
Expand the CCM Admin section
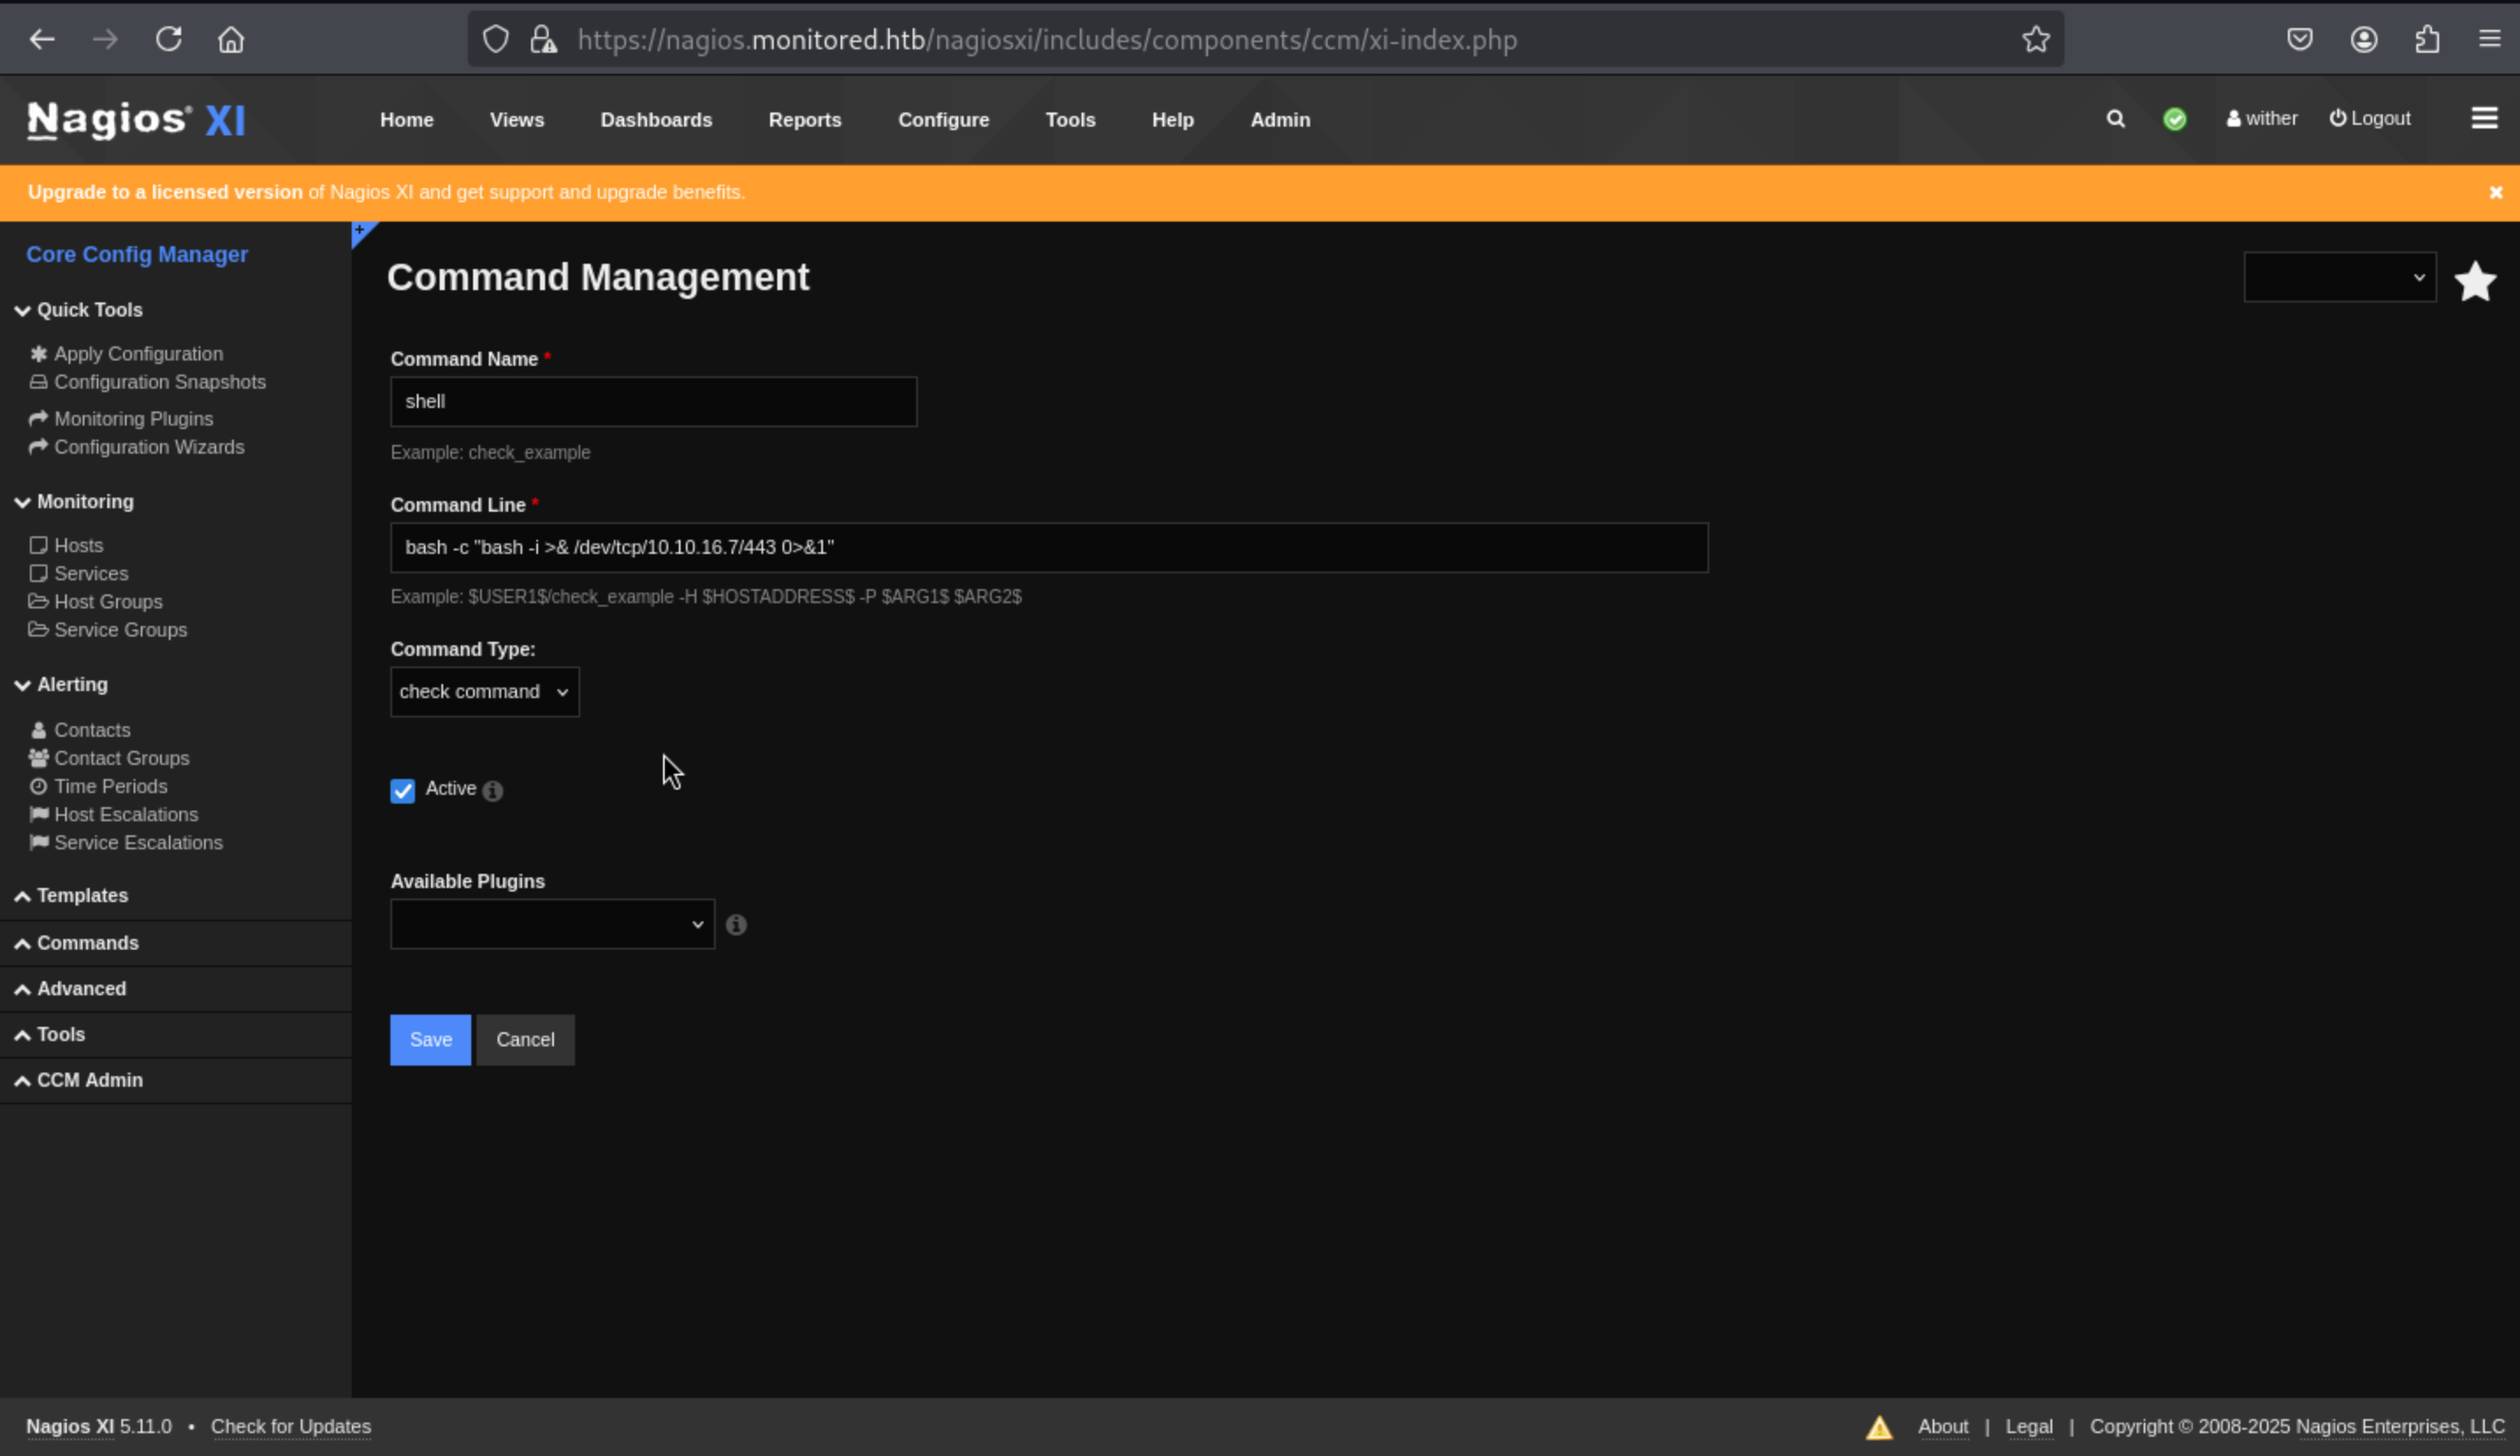click(x=89, y=1080)
